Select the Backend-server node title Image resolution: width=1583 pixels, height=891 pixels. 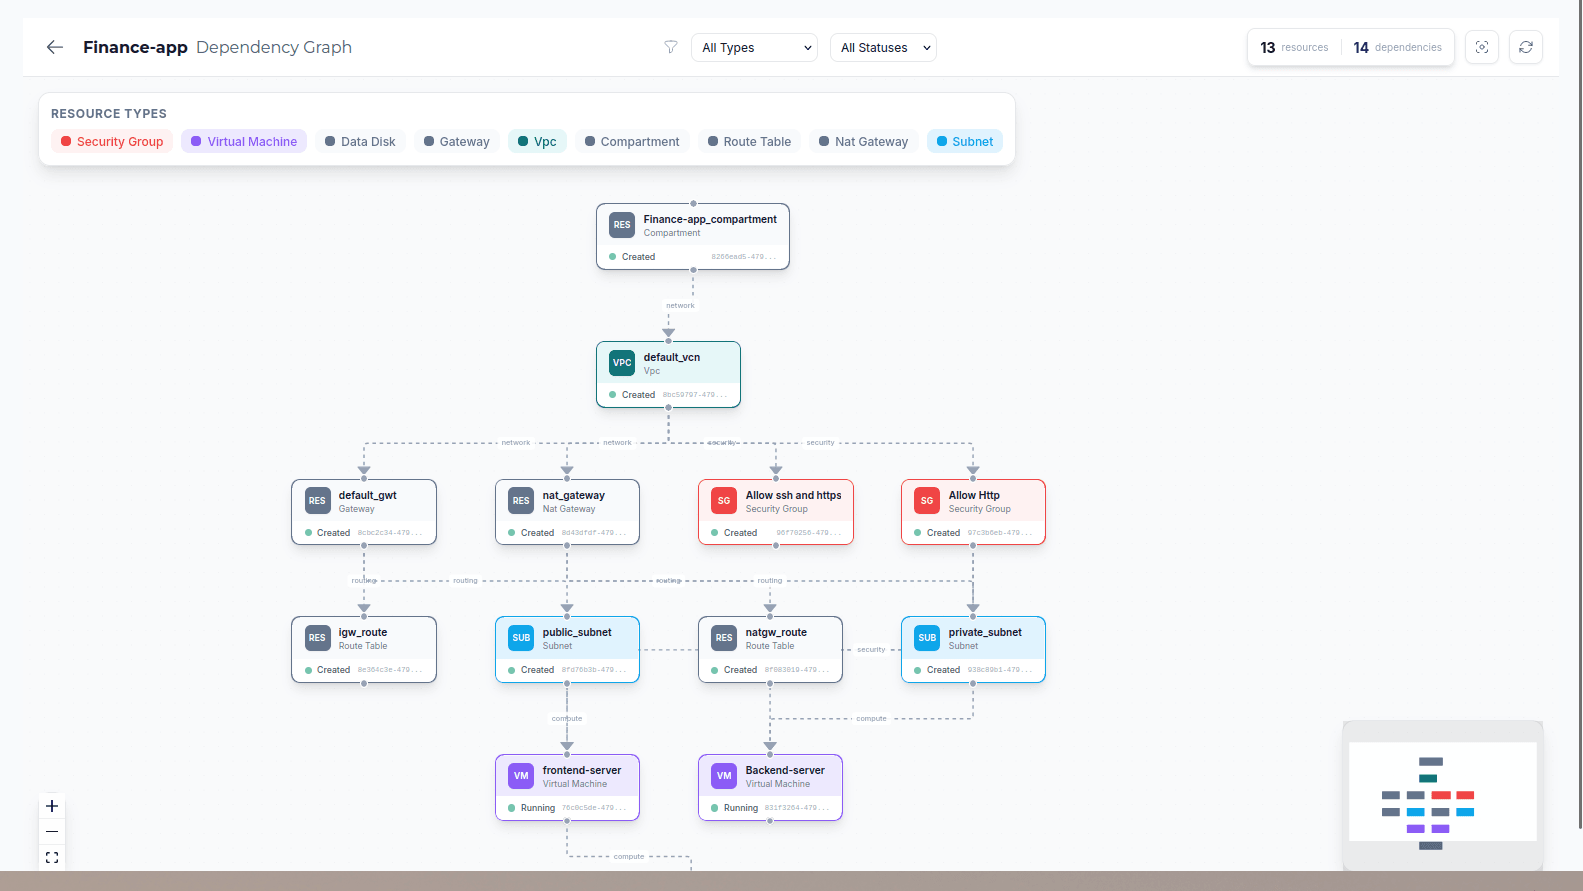point(785,770)
